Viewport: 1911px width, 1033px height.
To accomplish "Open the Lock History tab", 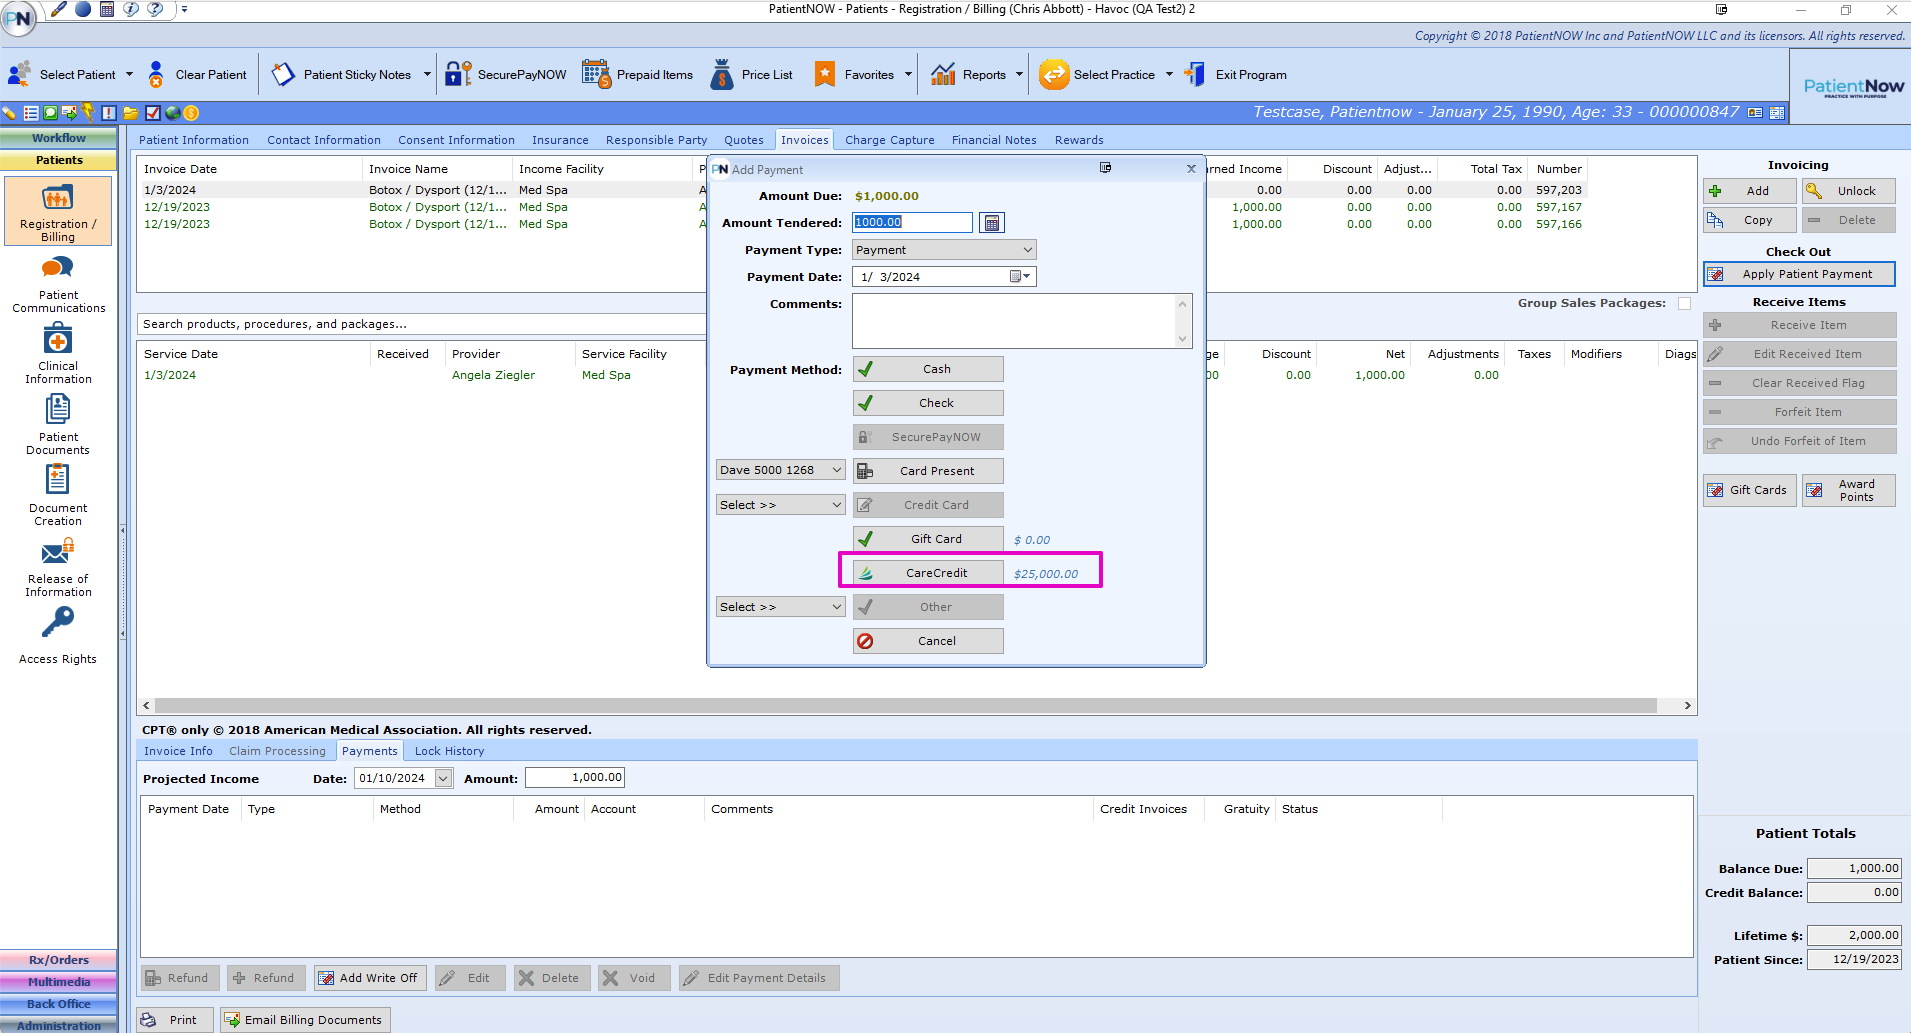I will pyautogui.click(x=448, y=750).
